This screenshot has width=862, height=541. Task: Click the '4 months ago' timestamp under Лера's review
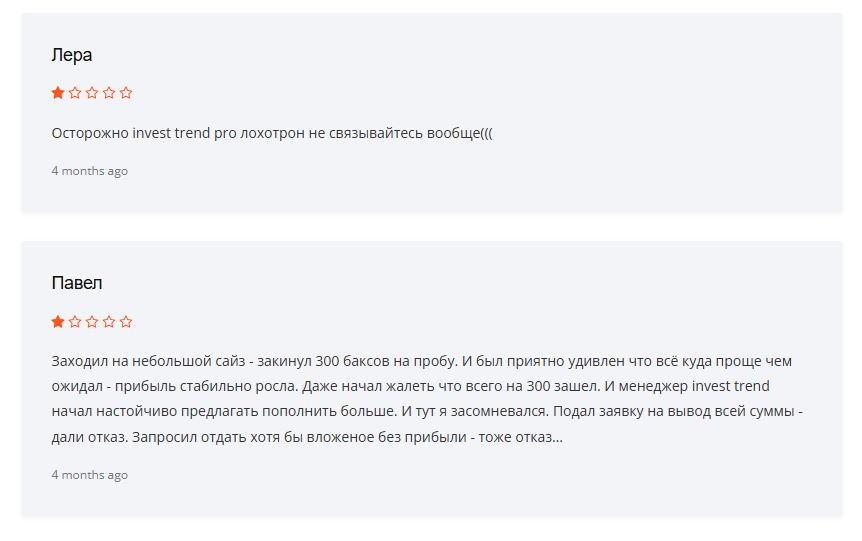[90, 171]
